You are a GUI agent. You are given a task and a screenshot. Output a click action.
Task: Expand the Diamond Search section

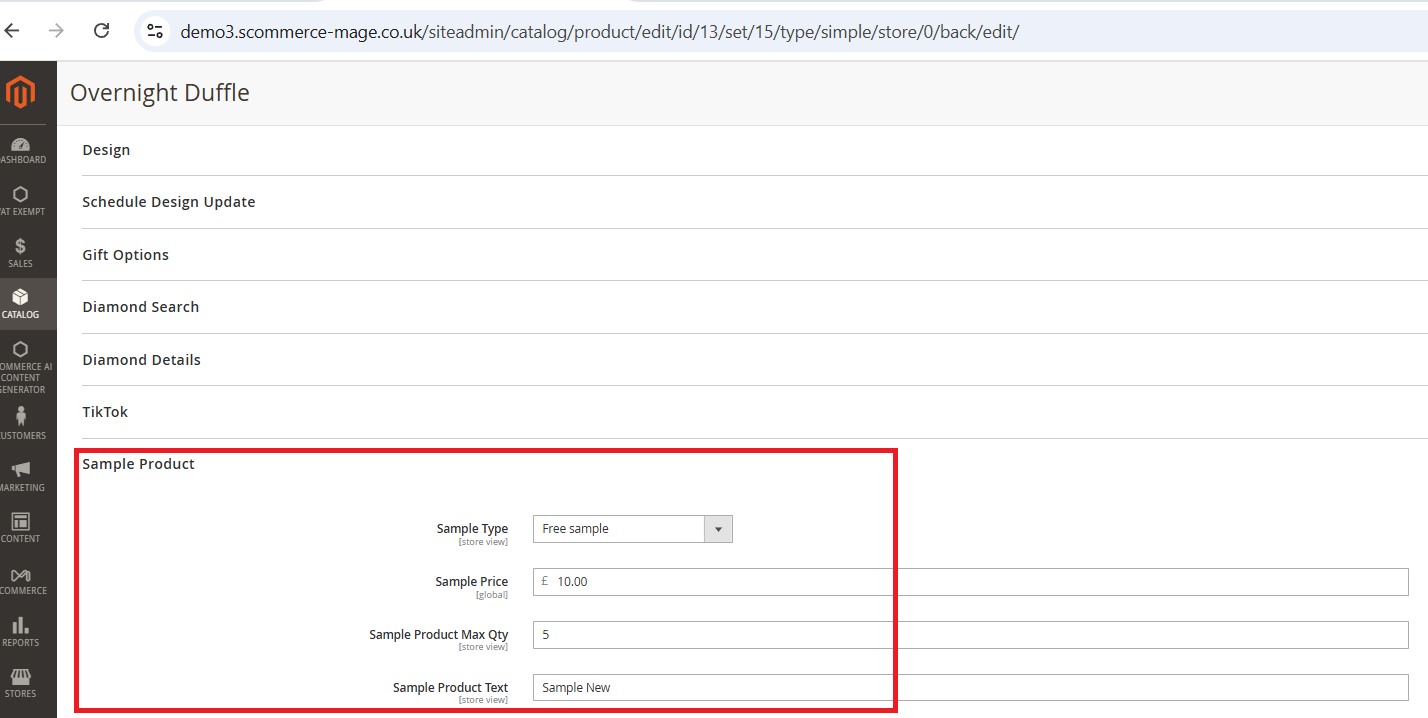[x=140, y=307]
